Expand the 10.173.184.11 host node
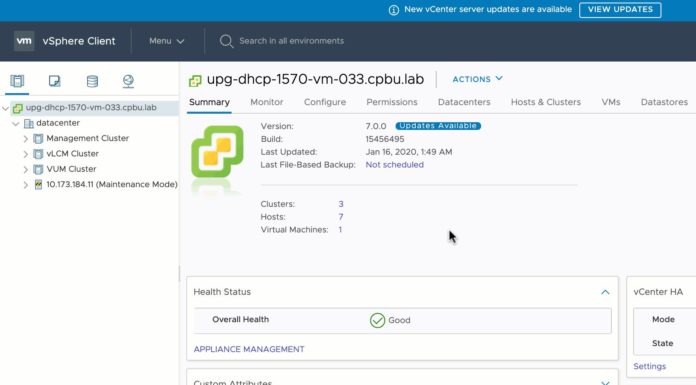Image resolution: width=696 pixels, height=385 pixels. click(26, 185)
